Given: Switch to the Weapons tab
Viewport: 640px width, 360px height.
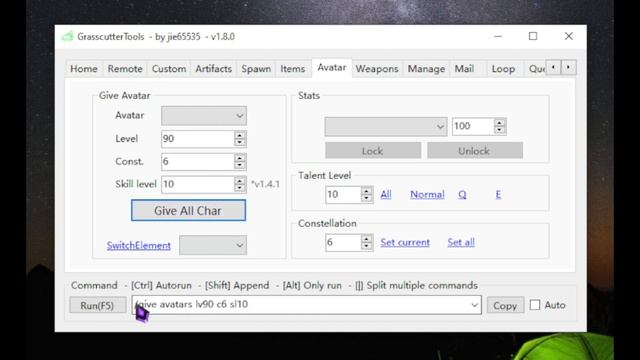Looking at the screenshot, I should pos(377,69).
